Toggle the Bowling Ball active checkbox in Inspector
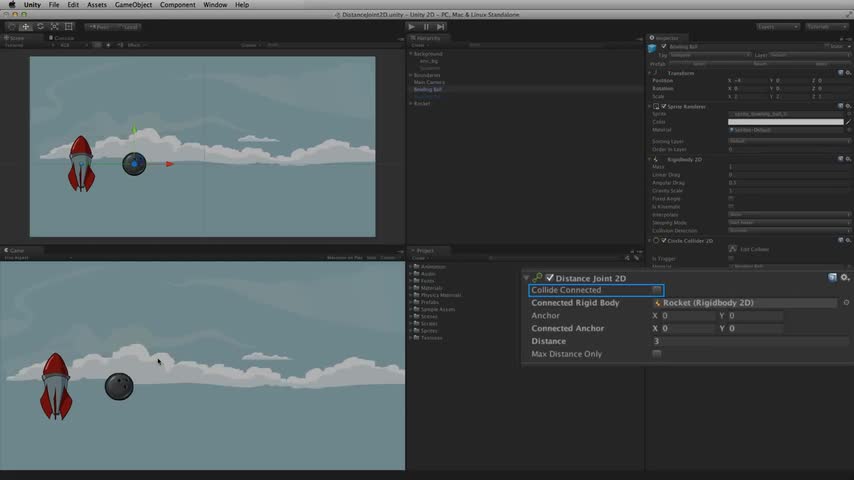854x480 pixels. coord(664,46)
